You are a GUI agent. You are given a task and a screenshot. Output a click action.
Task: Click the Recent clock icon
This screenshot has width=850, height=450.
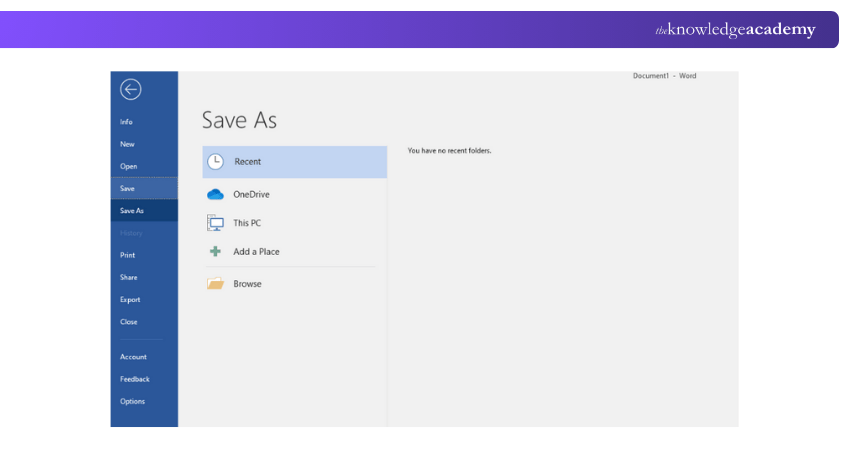click(216, 162)
